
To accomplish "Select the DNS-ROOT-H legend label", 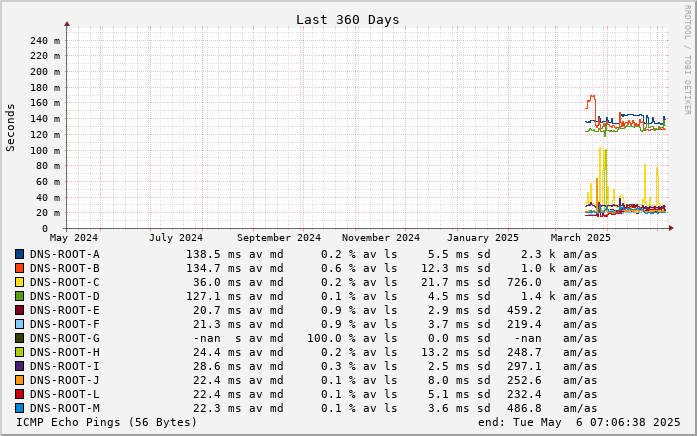I will coord(65,352).
